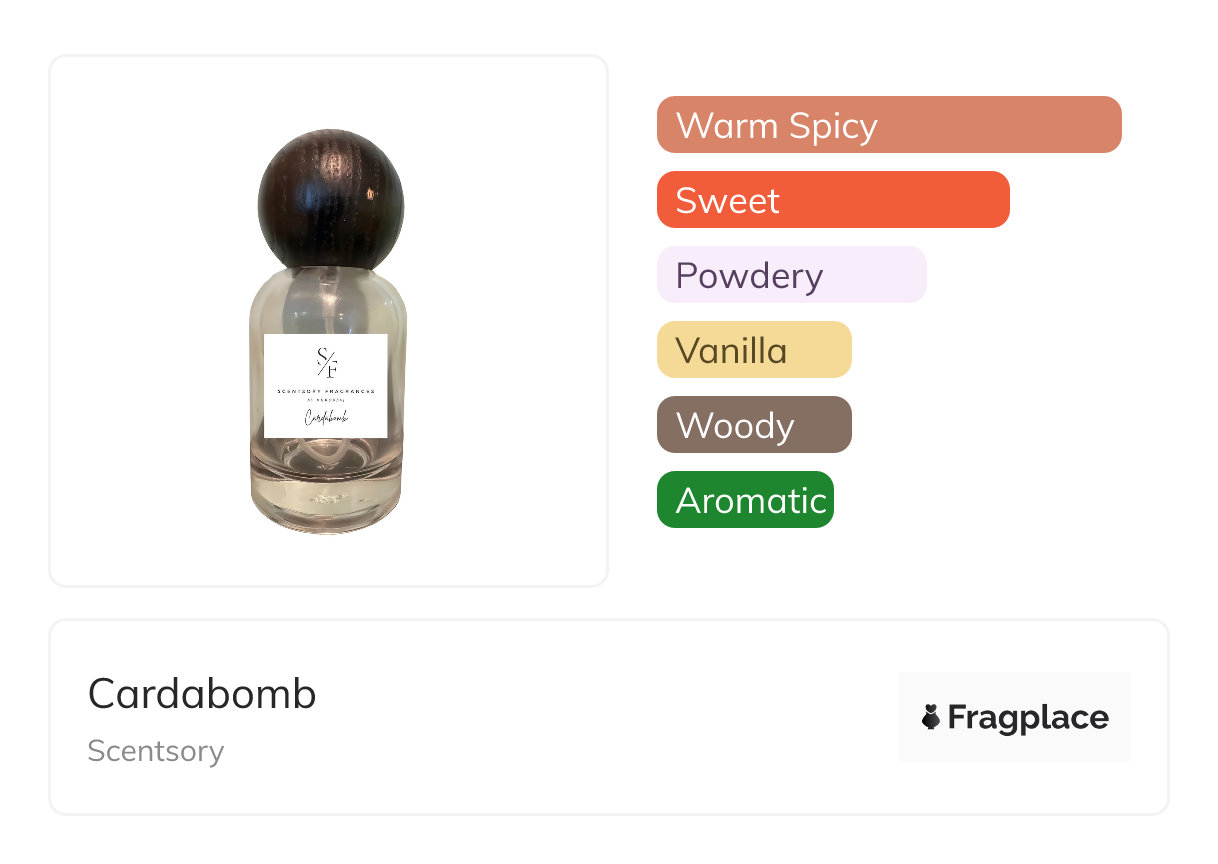Click the Scentsory Fragrances text on label
The height and width of the screenshot is (864, 1218).
[325, 392]
